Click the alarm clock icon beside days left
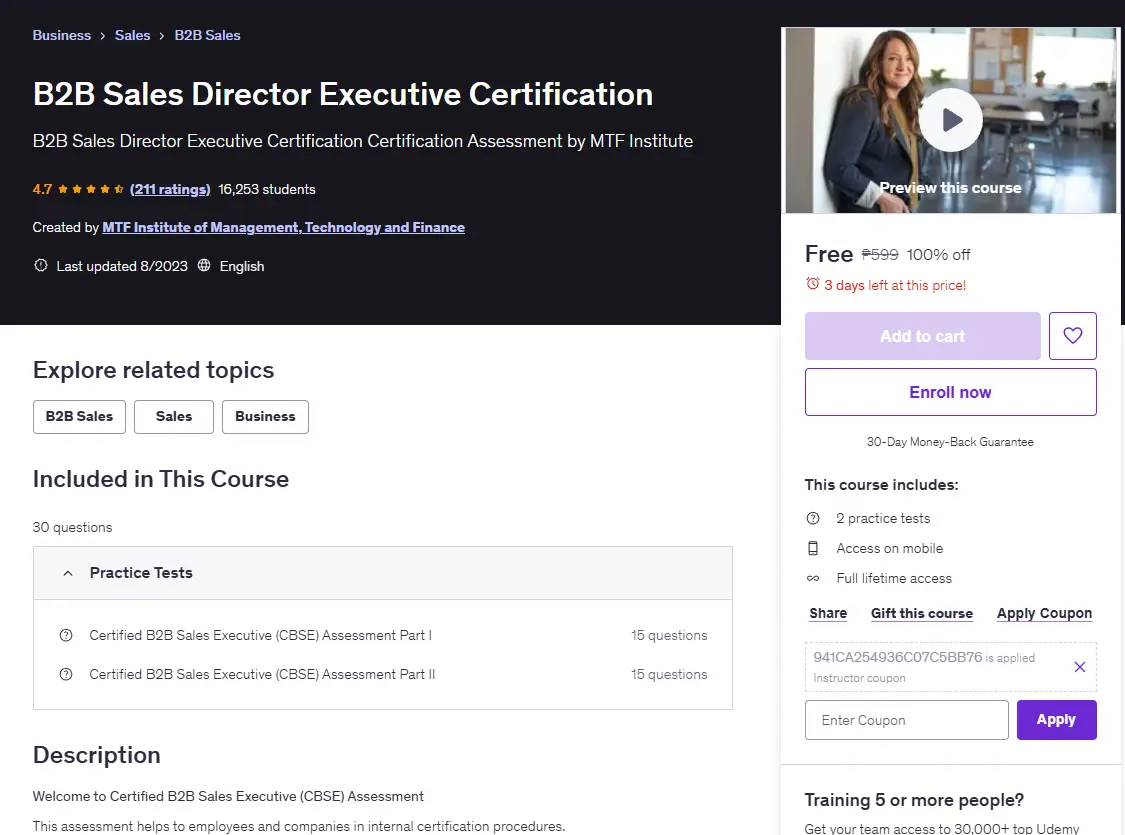The image size is (1125, 835). [812, 284]
